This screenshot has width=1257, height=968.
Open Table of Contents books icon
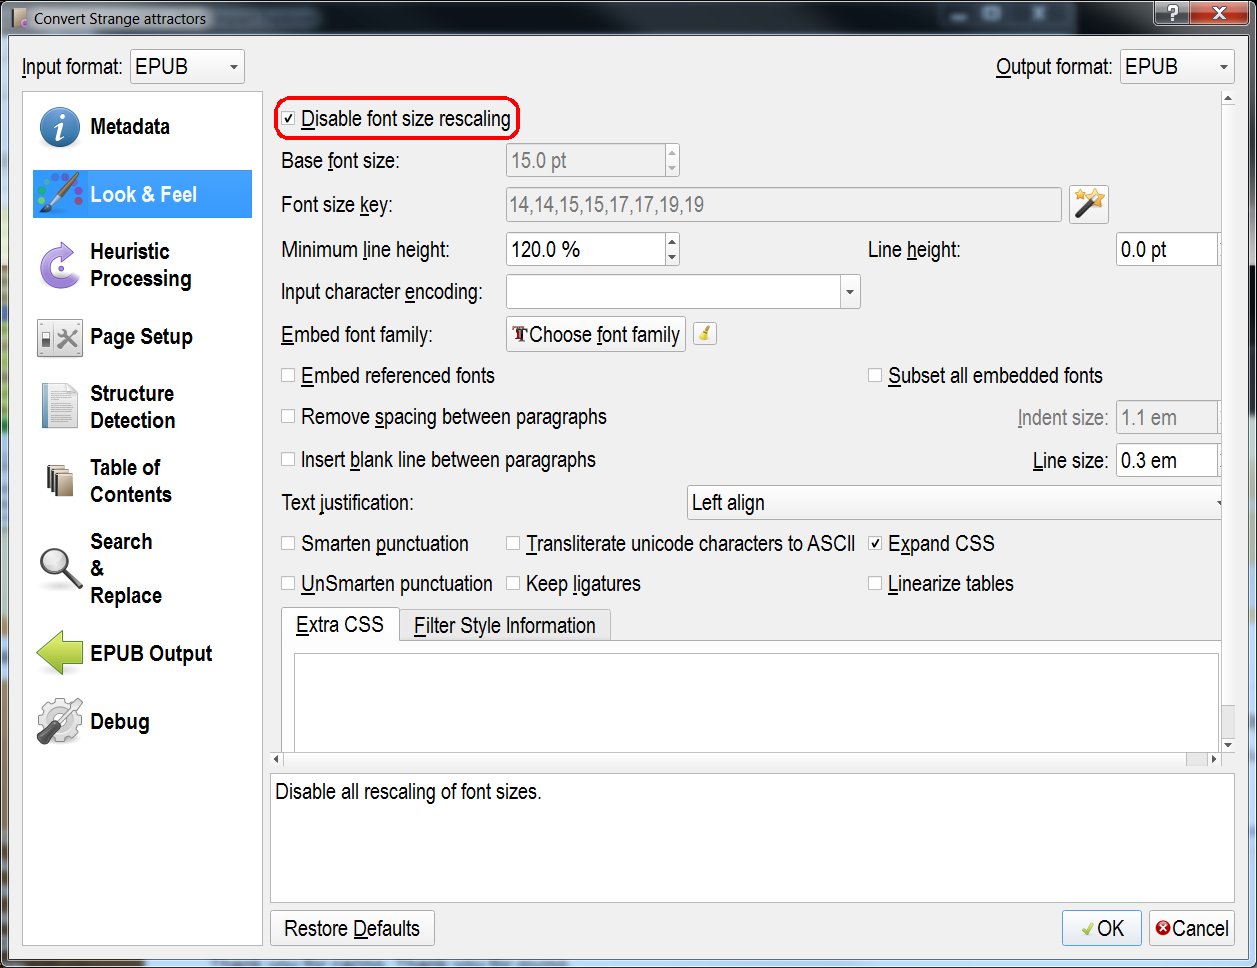click(60, 481)
